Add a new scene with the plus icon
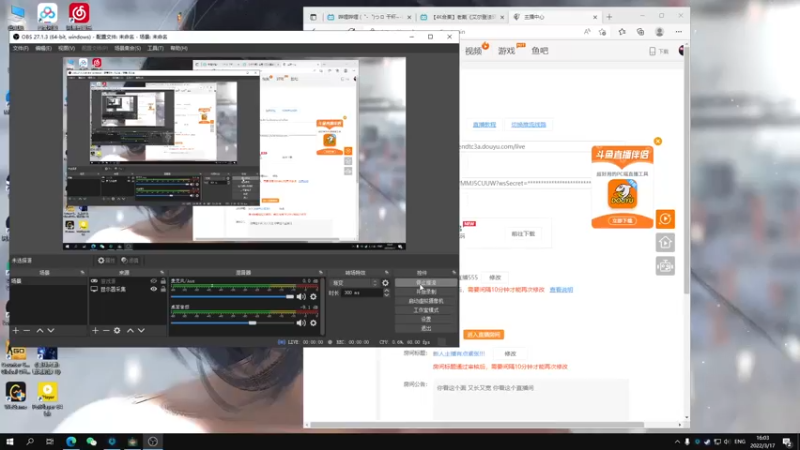Viewport: 800px width, 450px height. (x=16, y=331)
